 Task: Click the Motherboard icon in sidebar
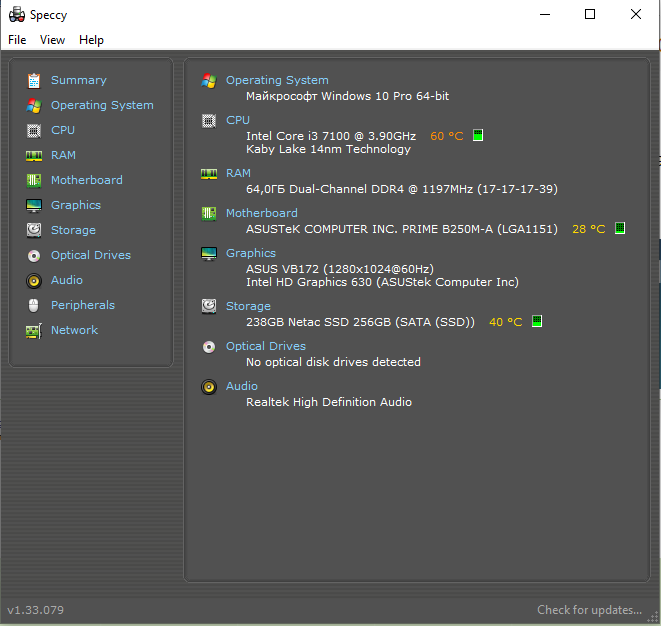click(x=34, y=180)
